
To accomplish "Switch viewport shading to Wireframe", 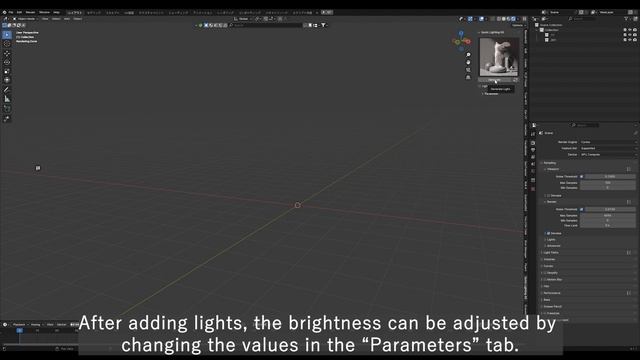I will click(x=499, y=19).
